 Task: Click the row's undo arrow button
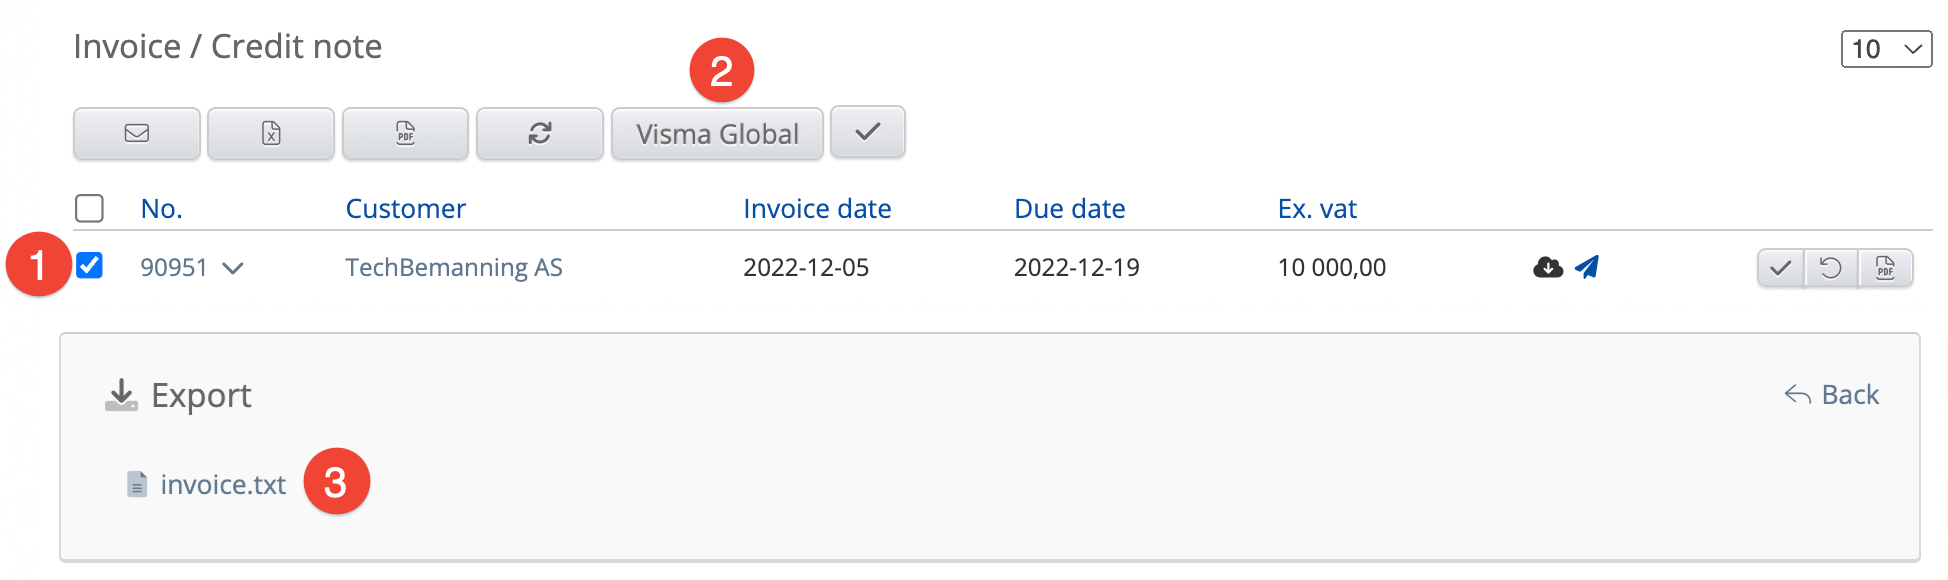coord(1831,268)
